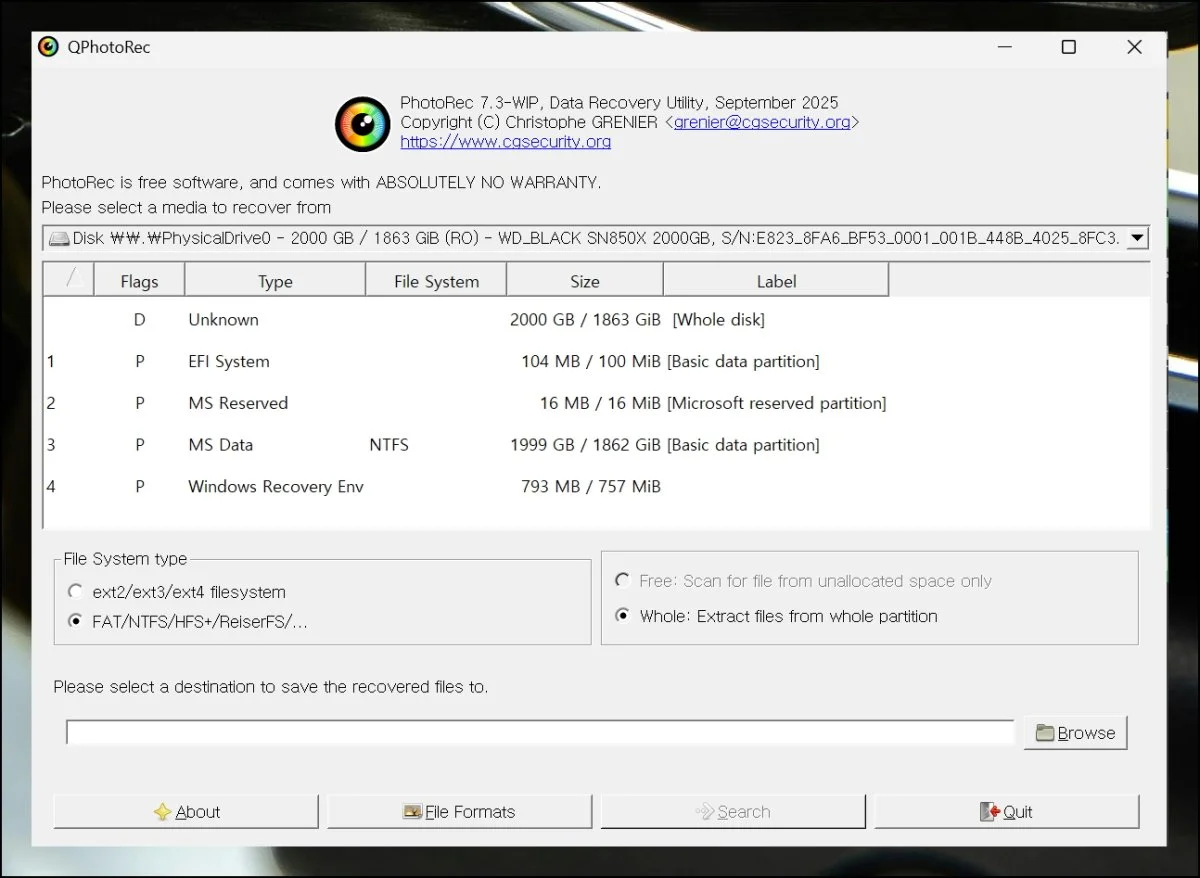Choose Whole: Extract files from whole partition
Image resolution: width=1200 pixels, height=878 pixels.
[622, 616]
